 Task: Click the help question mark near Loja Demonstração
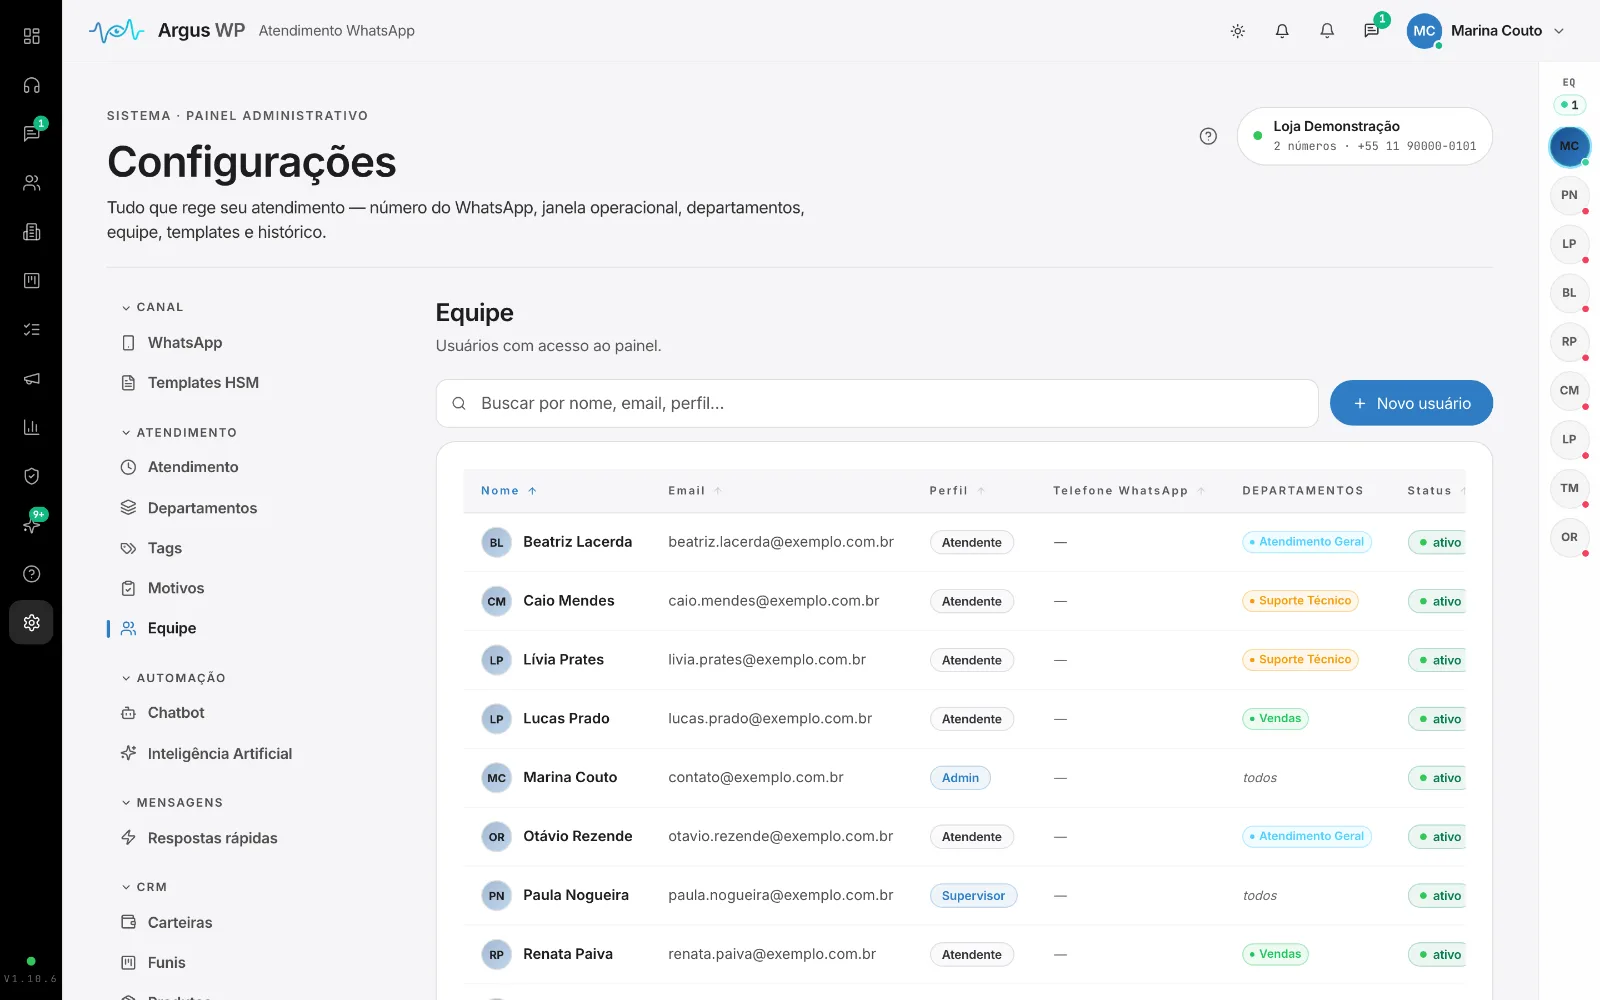tap(1208, 136)
